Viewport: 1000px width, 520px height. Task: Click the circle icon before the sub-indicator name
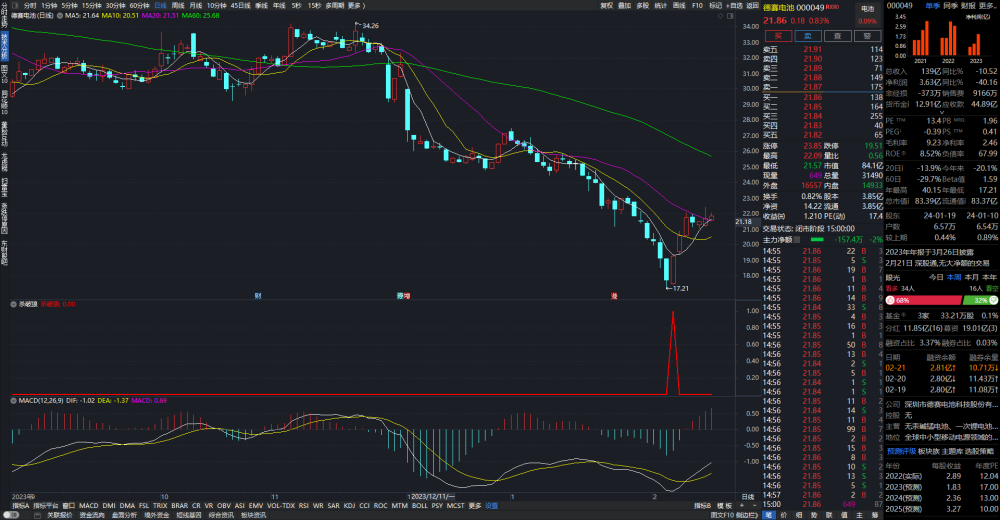13,304
